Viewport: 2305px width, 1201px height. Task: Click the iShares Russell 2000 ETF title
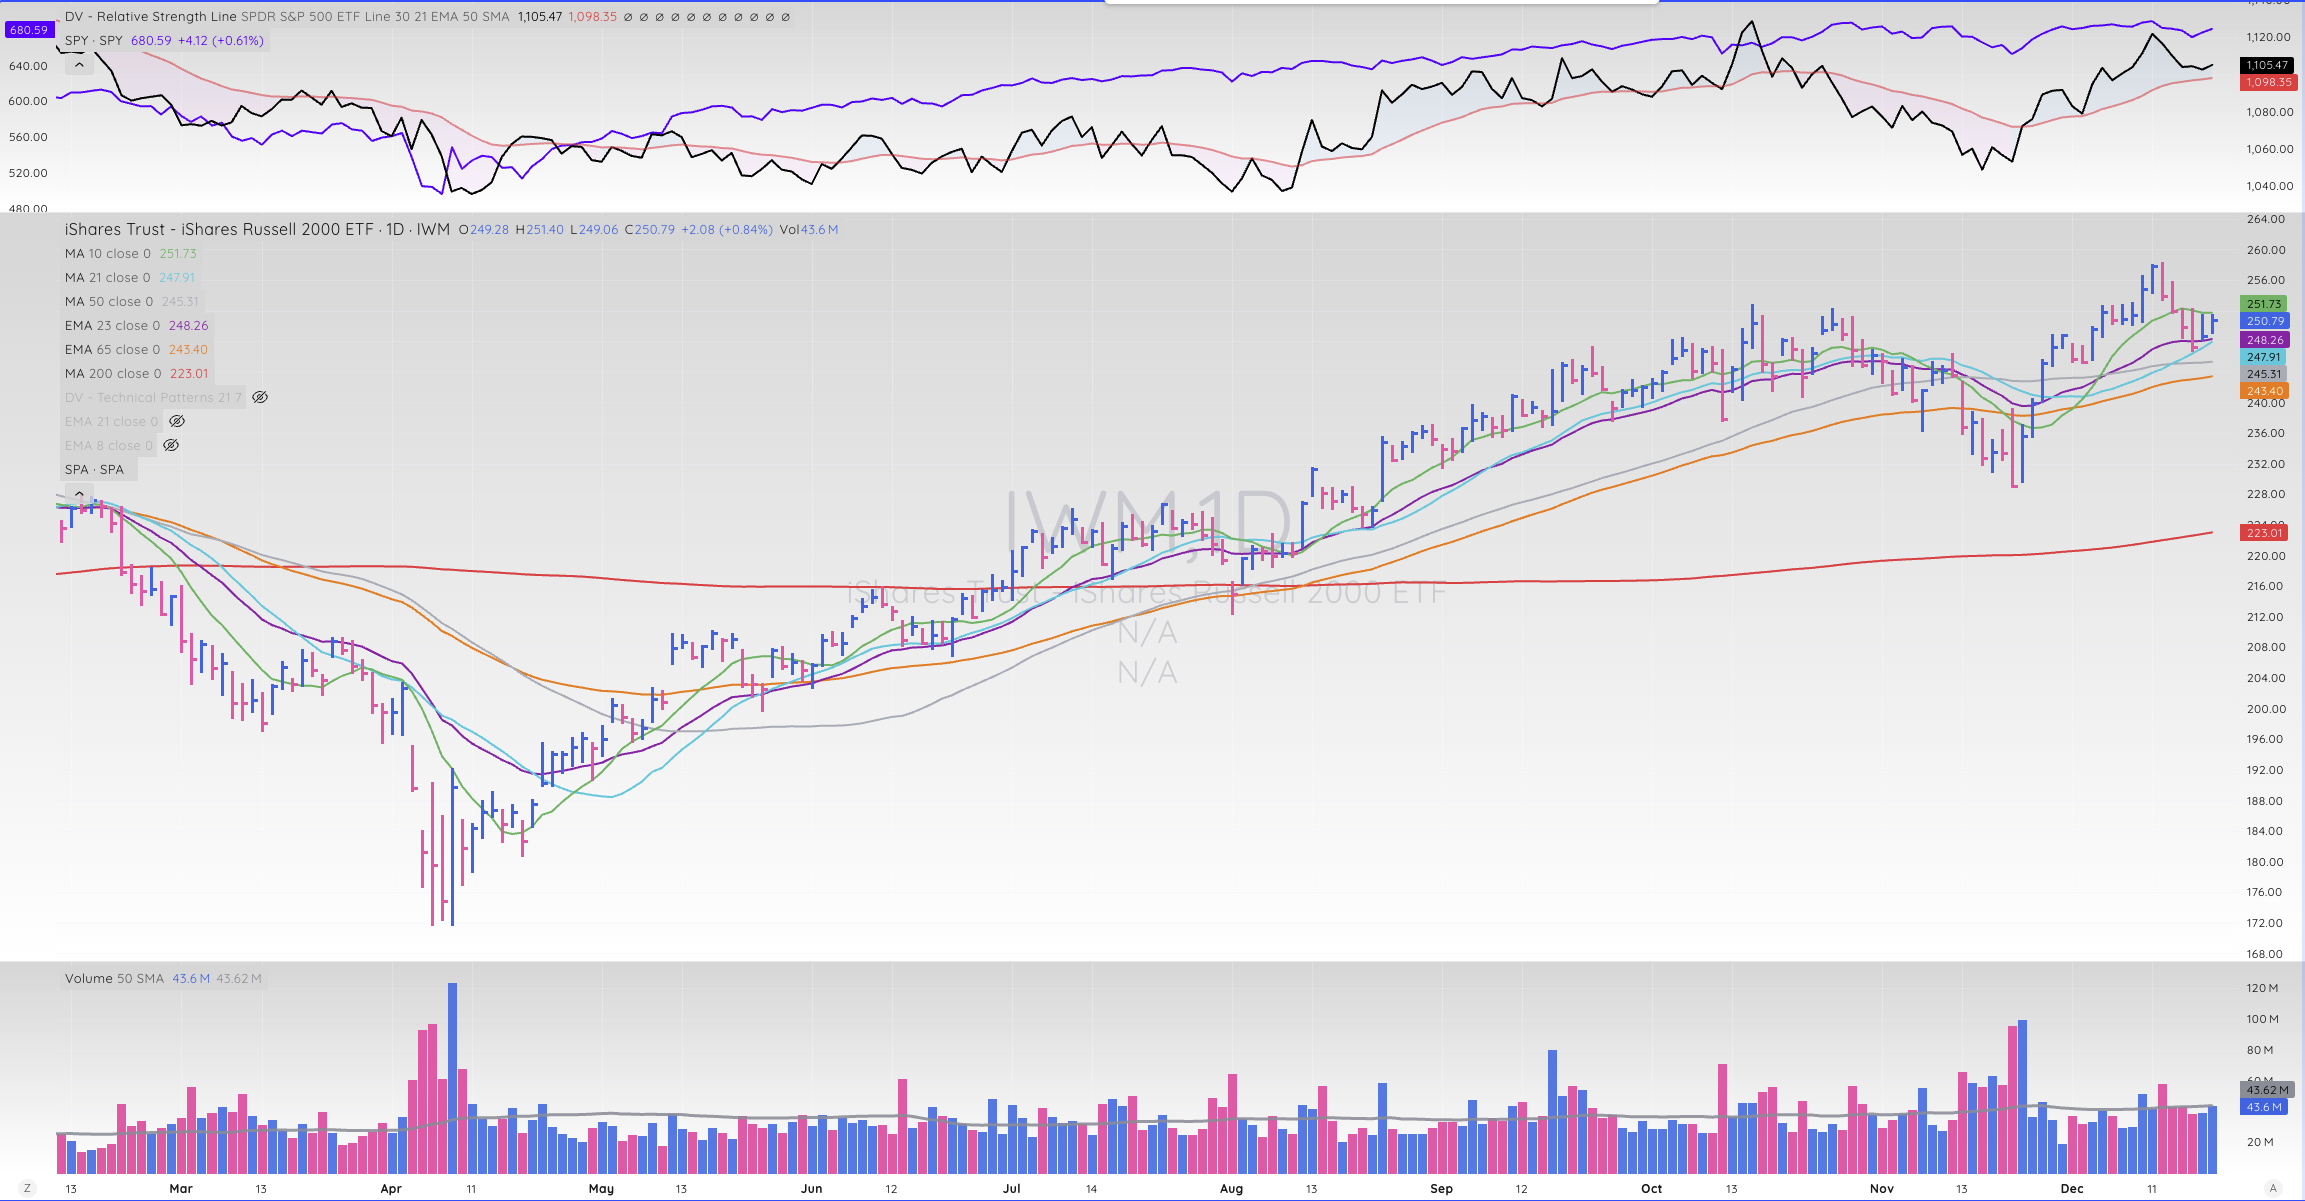tap(218, 230)
